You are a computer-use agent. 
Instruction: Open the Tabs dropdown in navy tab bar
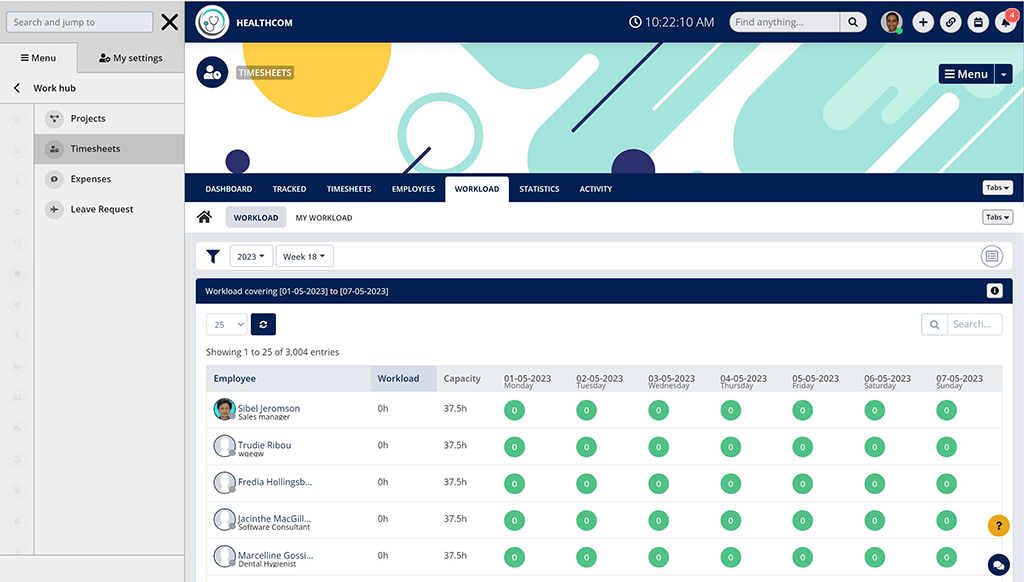997,187
